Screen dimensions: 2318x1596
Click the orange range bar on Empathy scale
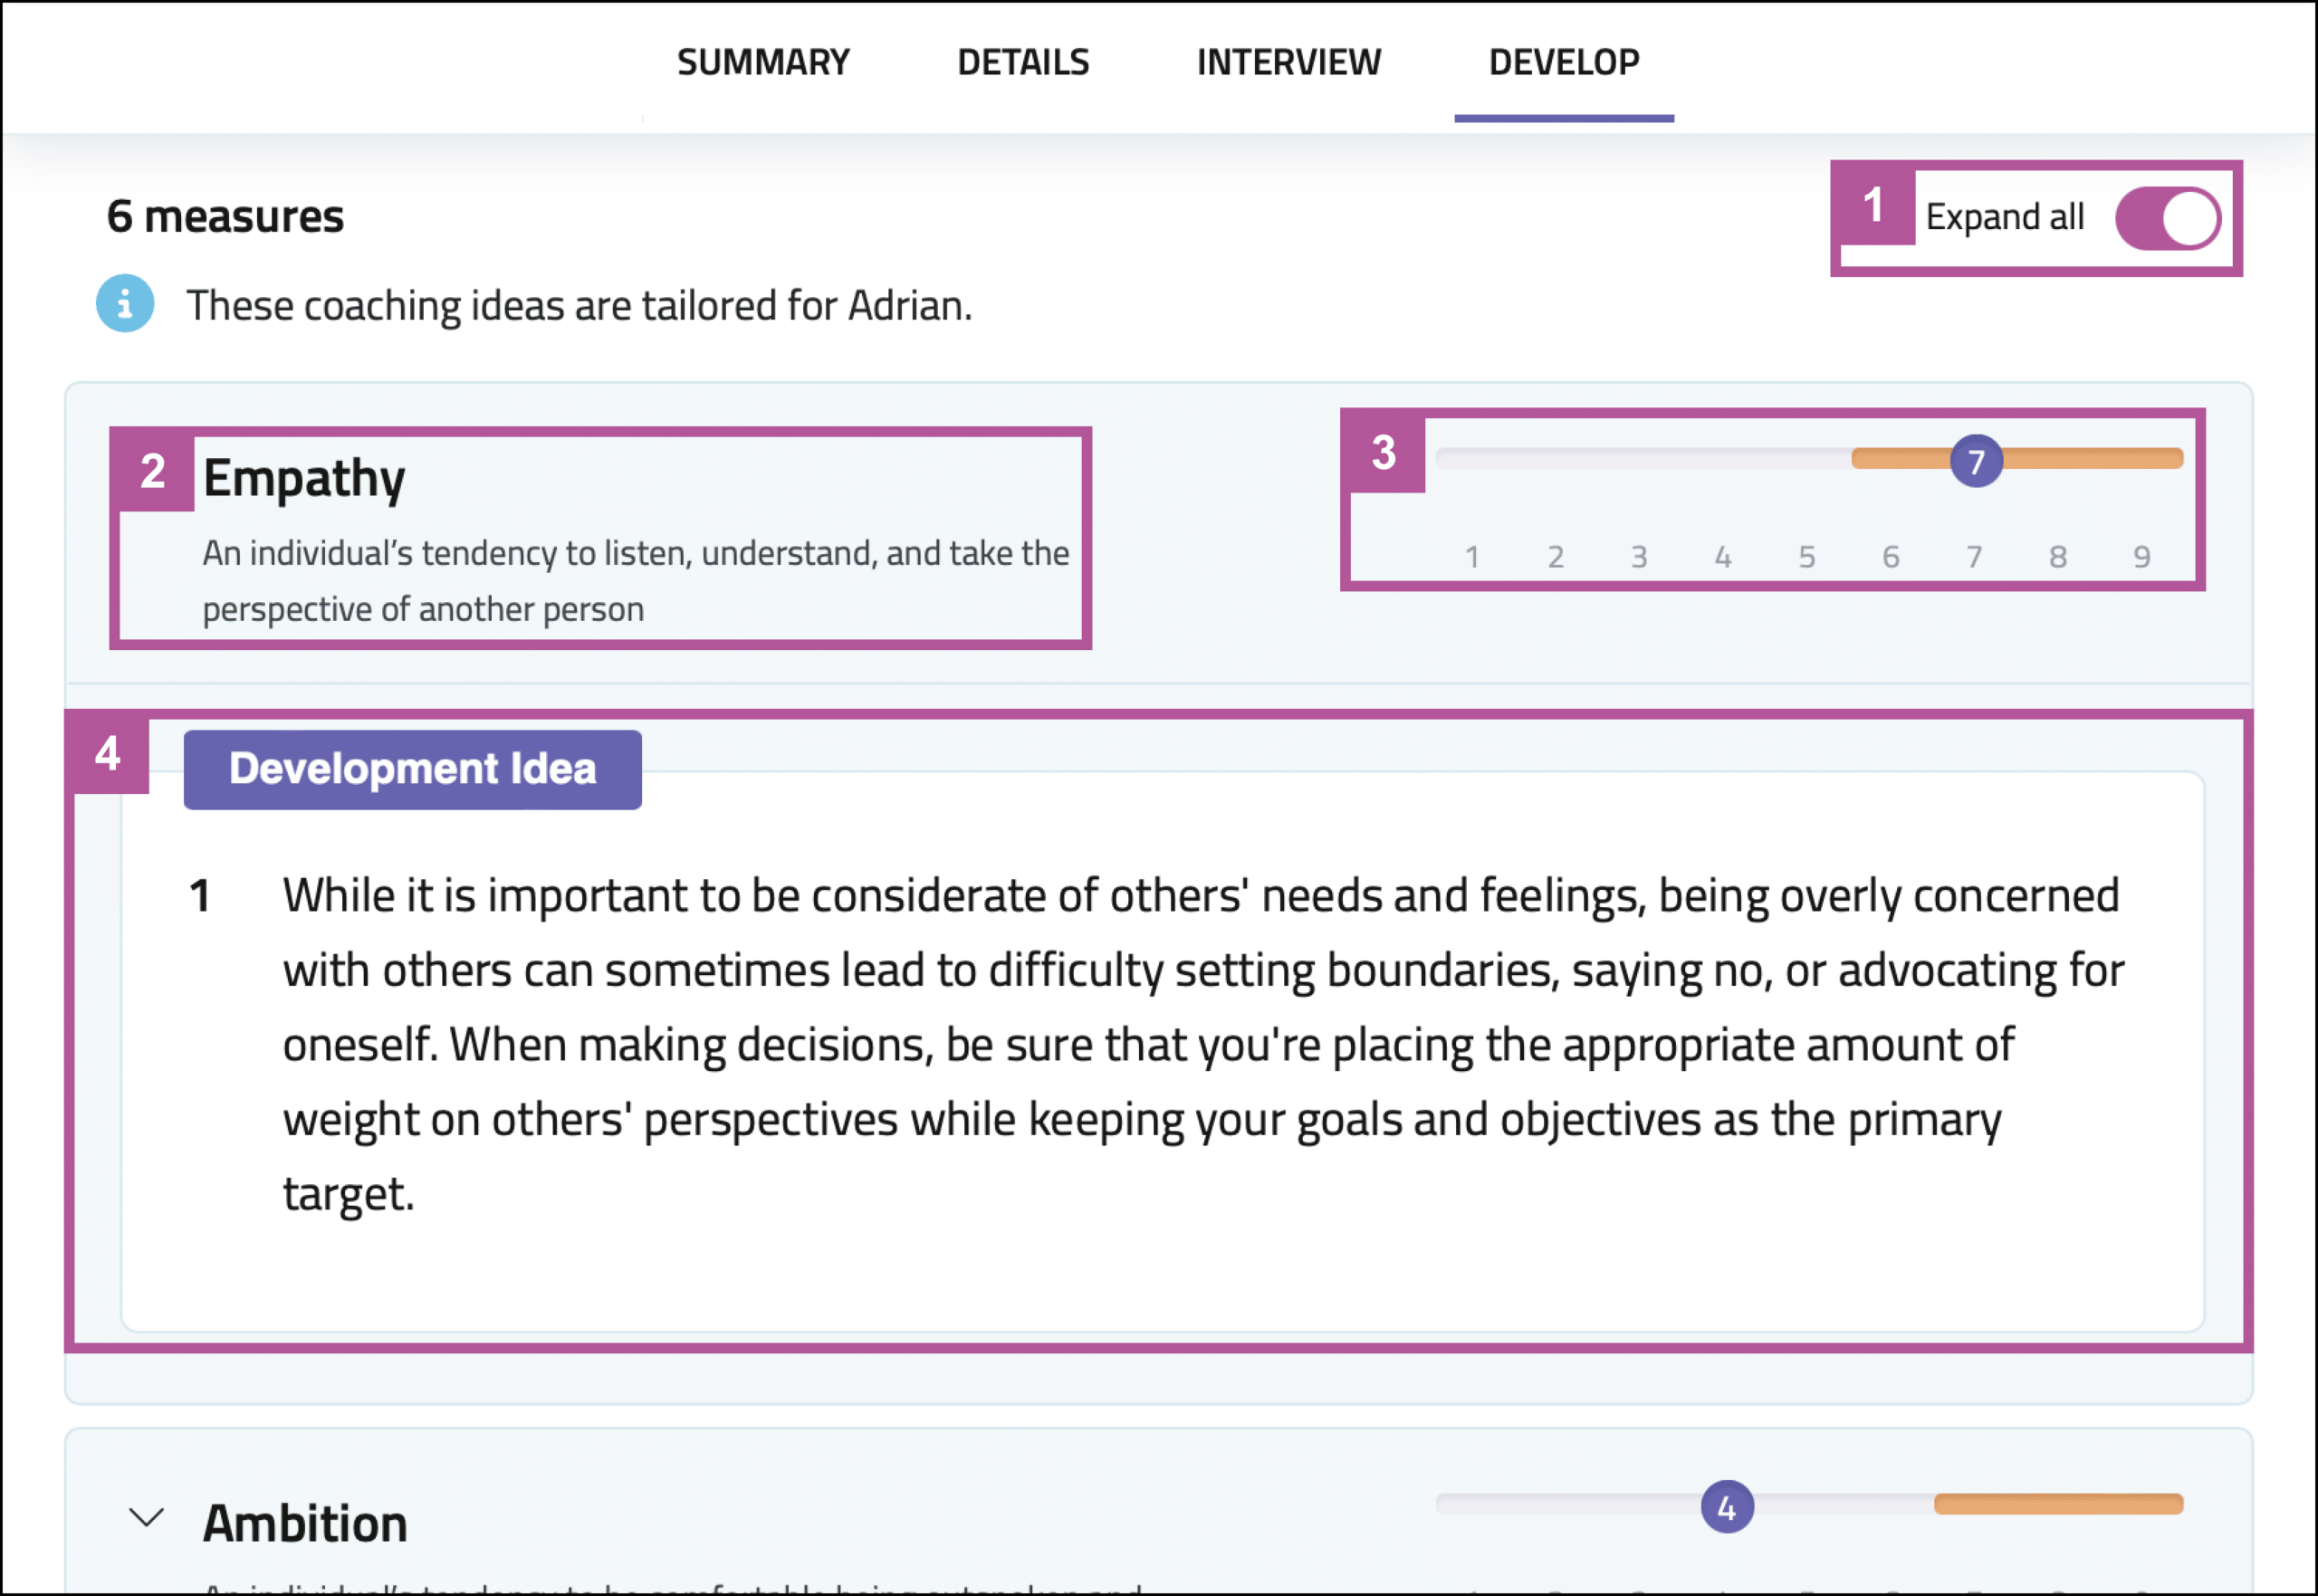[2090, 459]
